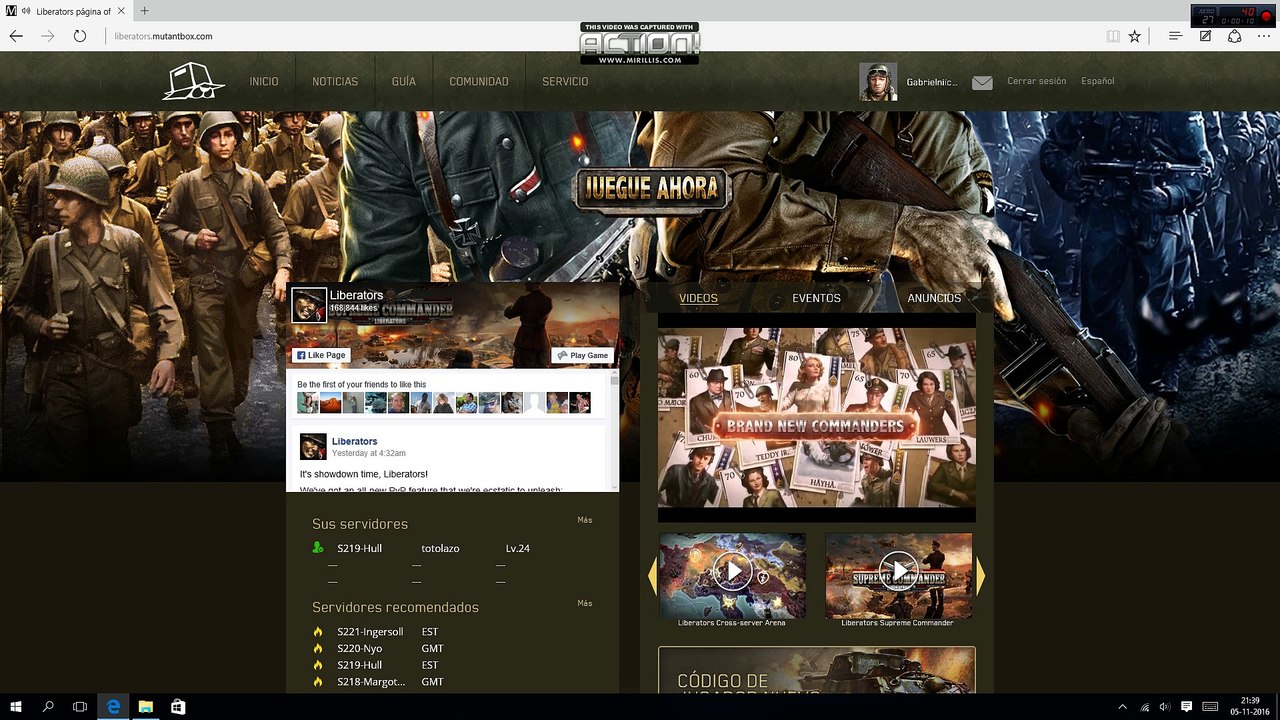
Task: Show hidden tray icons chevron
Action: click(x=1122, y=706)
